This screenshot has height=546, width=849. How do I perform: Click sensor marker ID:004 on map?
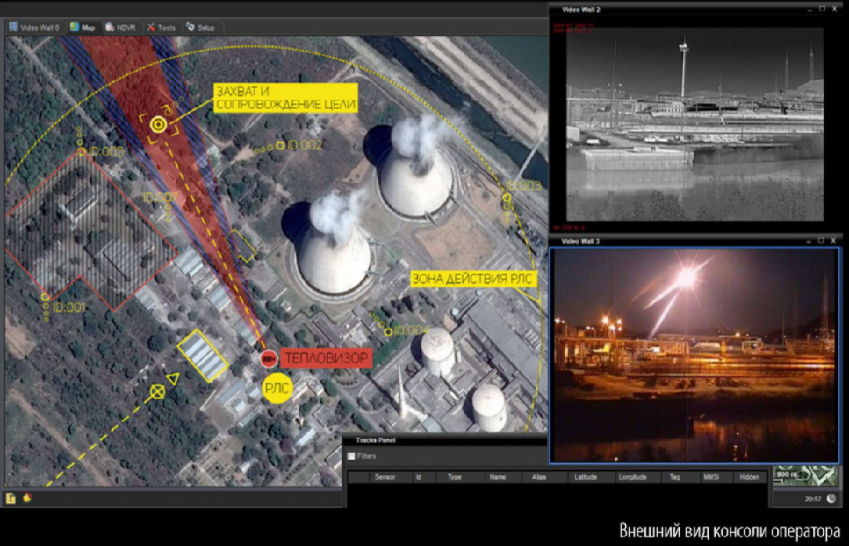380,329
